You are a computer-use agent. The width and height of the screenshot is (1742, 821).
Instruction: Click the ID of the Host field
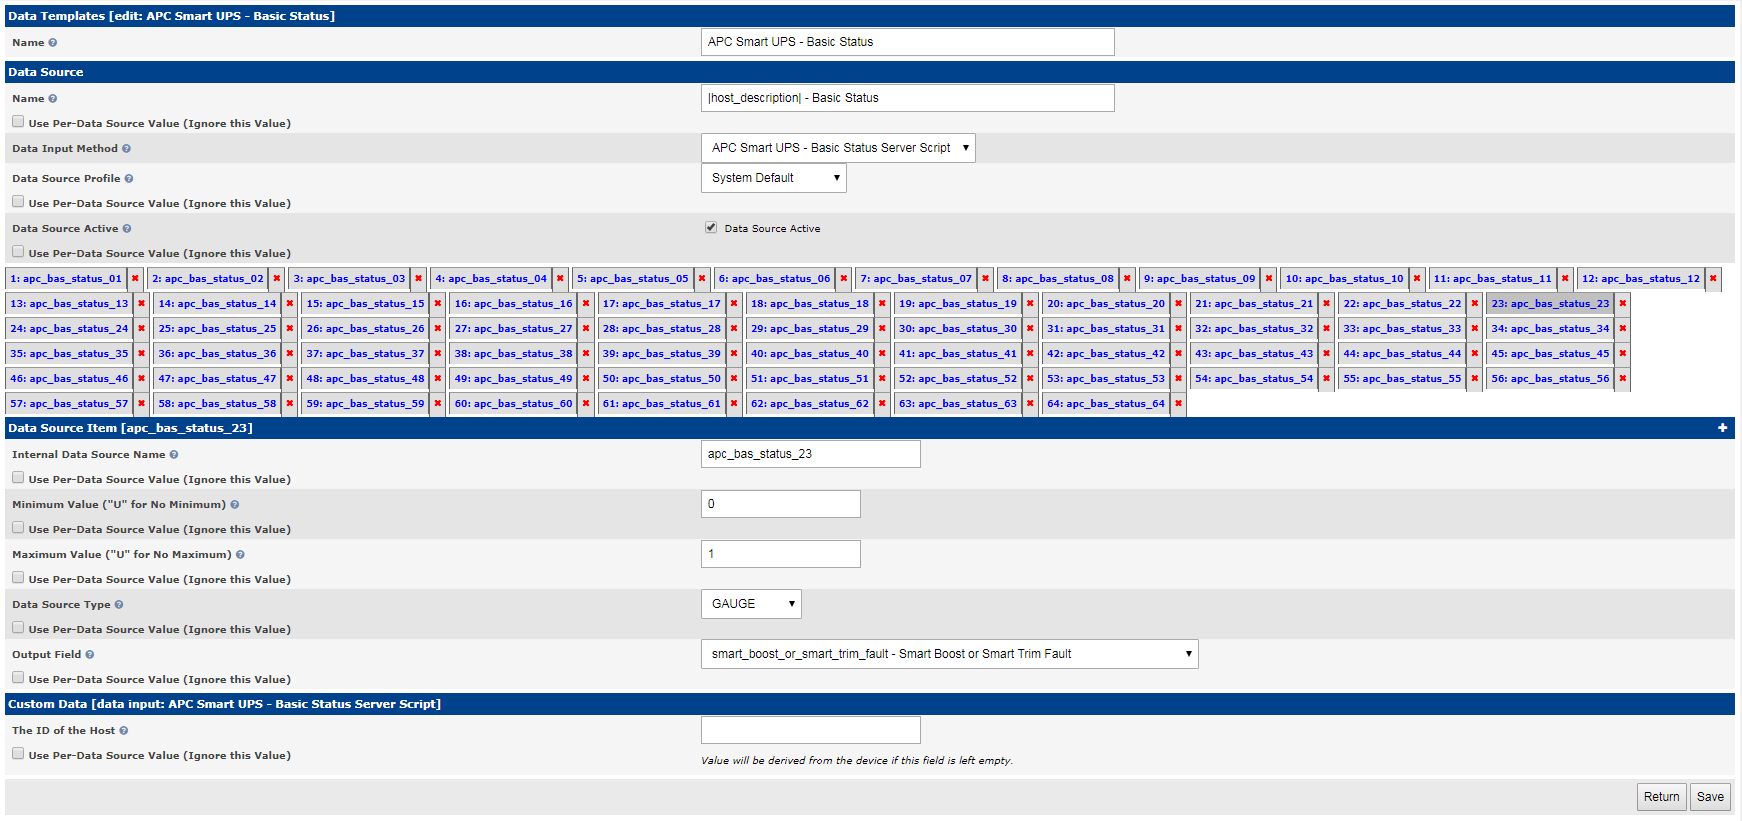tap(810, 730)
